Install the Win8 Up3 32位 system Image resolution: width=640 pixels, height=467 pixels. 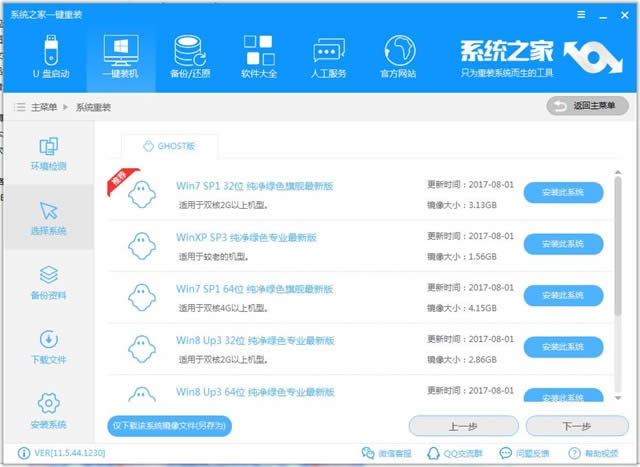click(x=563, y=347)
